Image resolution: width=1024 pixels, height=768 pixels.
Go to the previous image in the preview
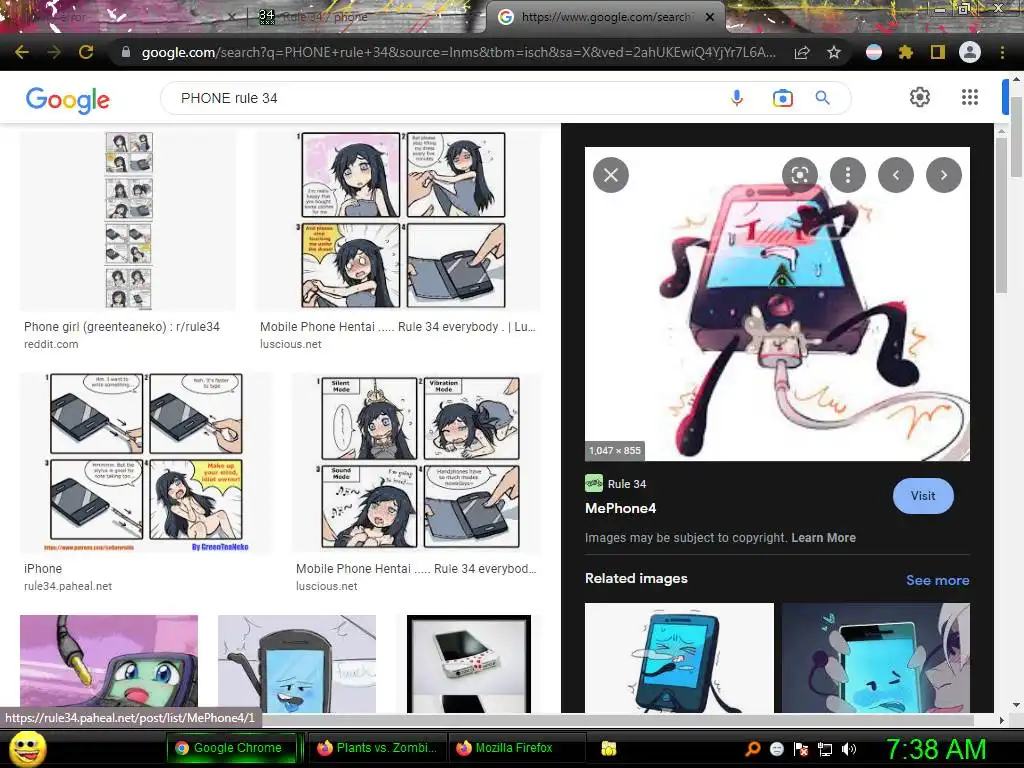click(x=895, y=175)
